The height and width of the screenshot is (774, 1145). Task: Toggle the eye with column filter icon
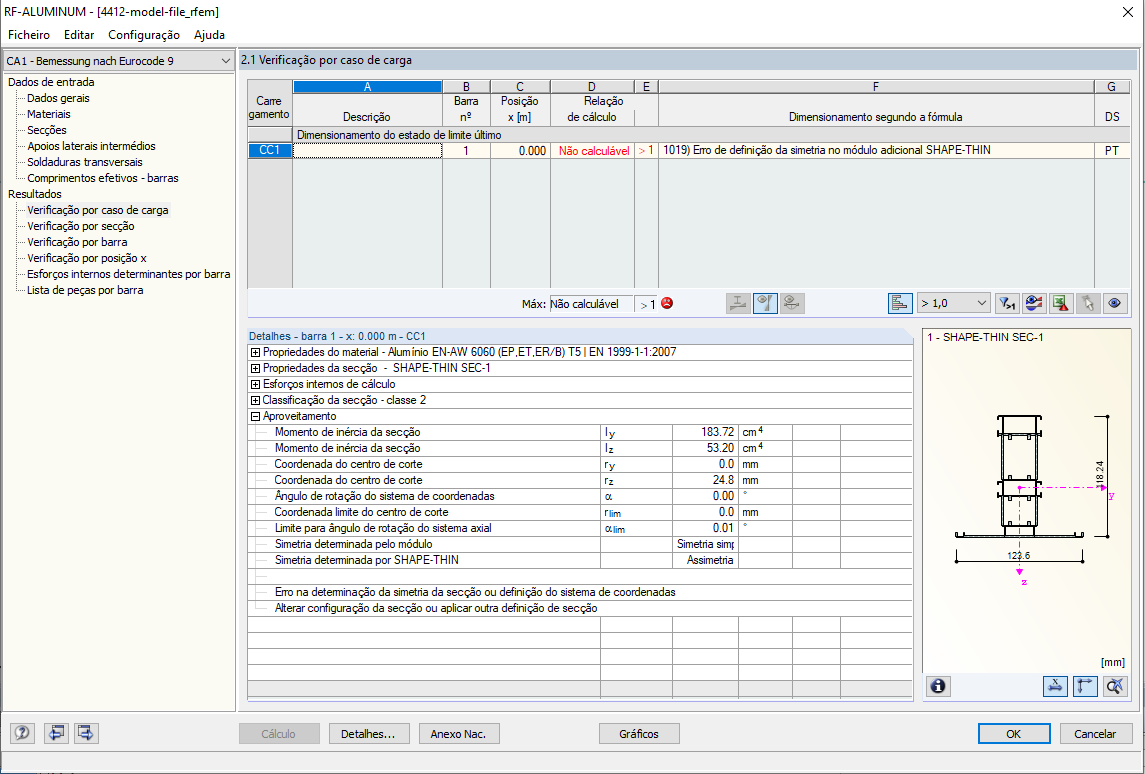pyautogui.click(x=765, y=303)
